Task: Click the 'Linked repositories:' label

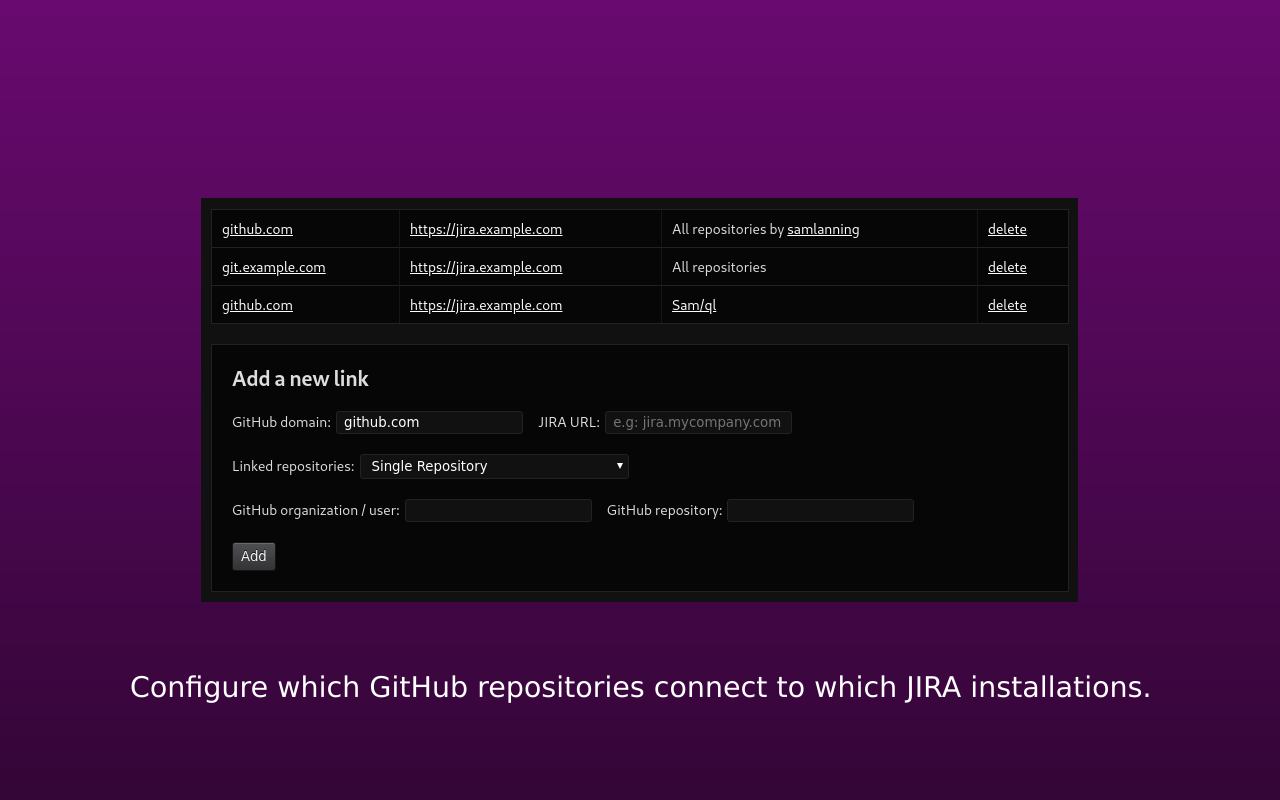Action: click(293, 466)
